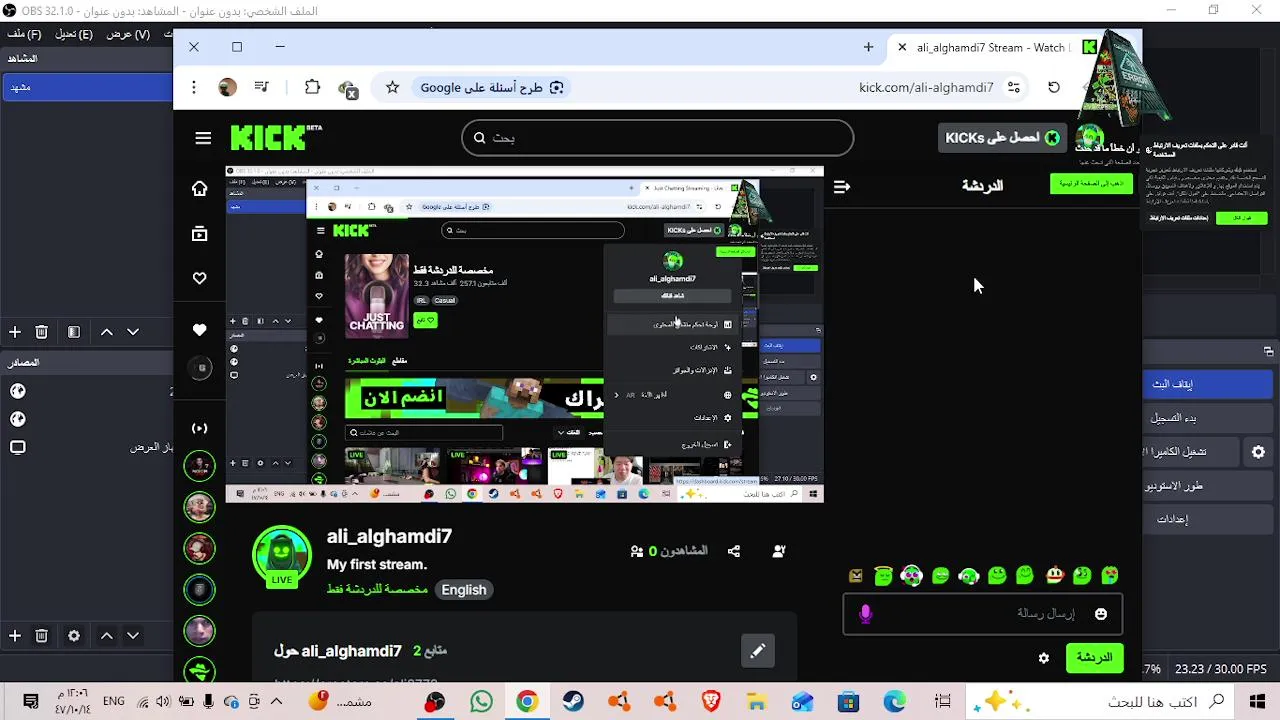Add a new scene in OBS Scenes dock
Screen dimensions: 1280x720
[15, 332]
